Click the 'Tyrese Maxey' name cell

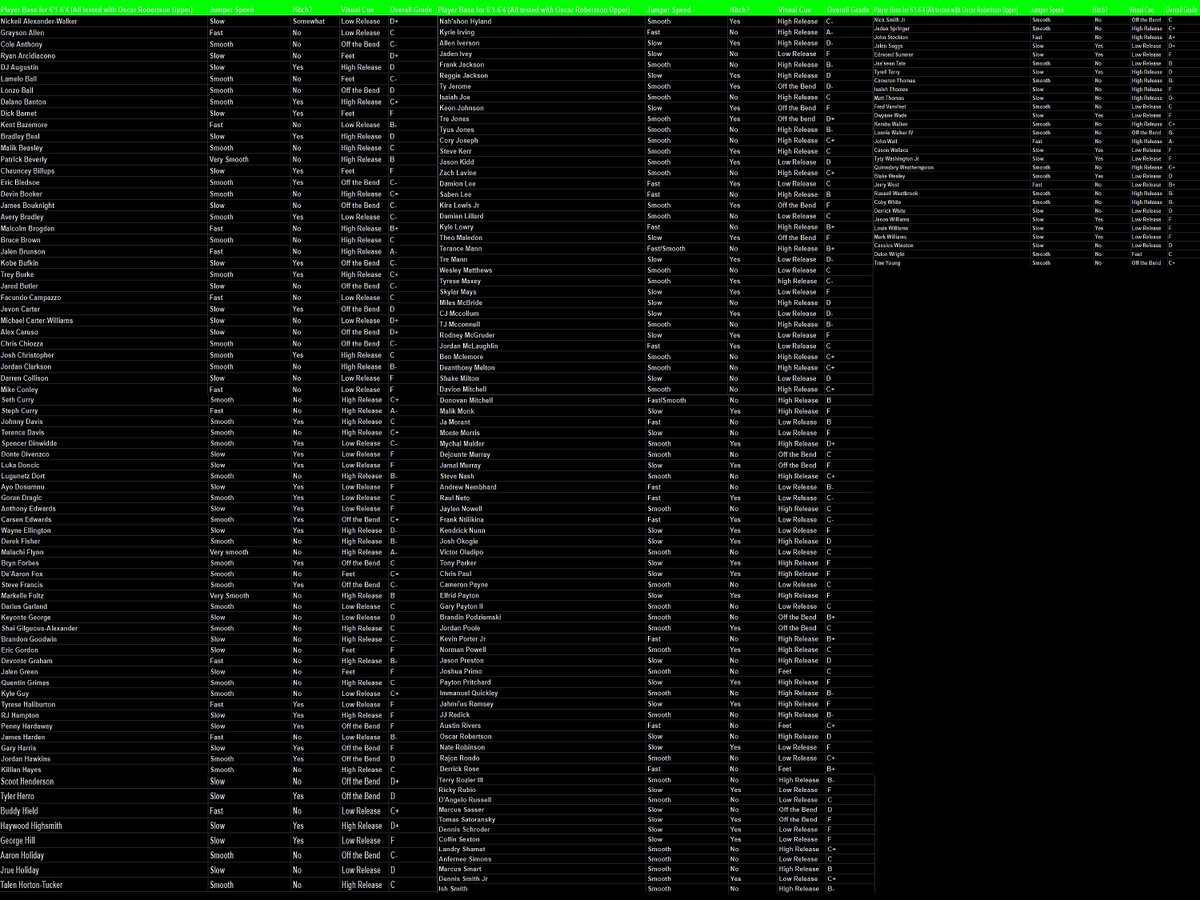461,281
